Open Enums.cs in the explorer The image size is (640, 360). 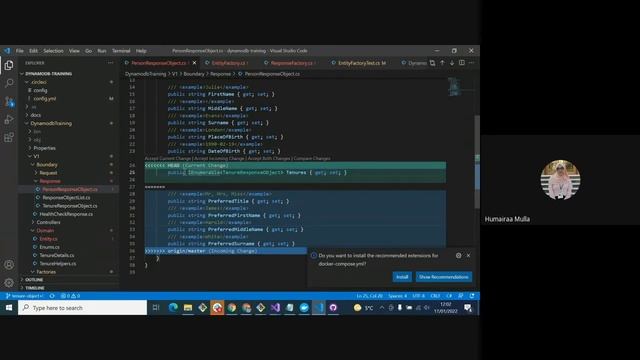click(x=49, y=247)
